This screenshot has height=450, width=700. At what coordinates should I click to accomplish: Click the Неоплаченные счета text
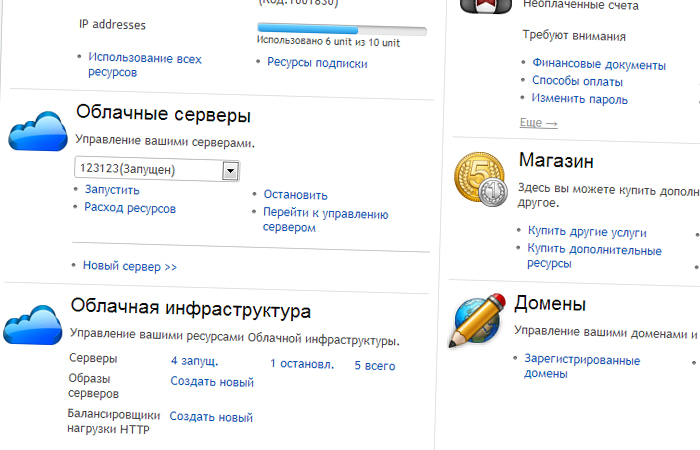581,5
